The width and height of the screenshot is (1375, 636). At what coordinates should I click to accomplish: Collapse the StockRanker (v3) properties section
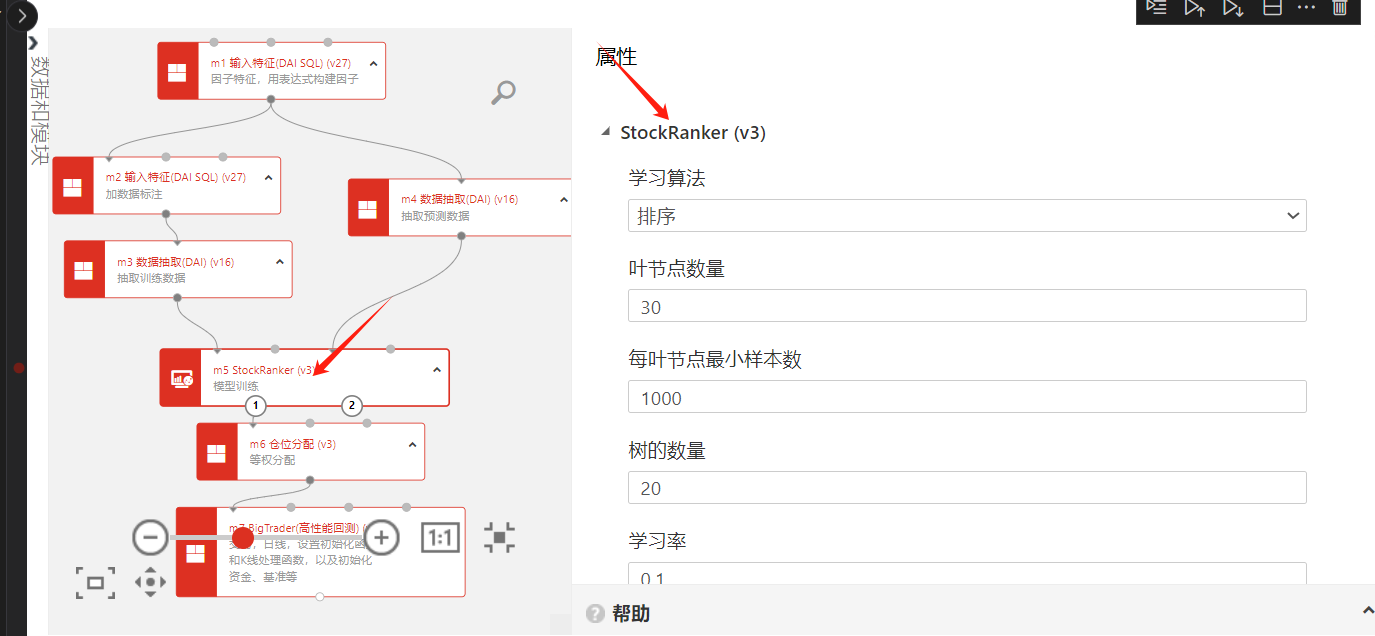(x=605, y=132)
